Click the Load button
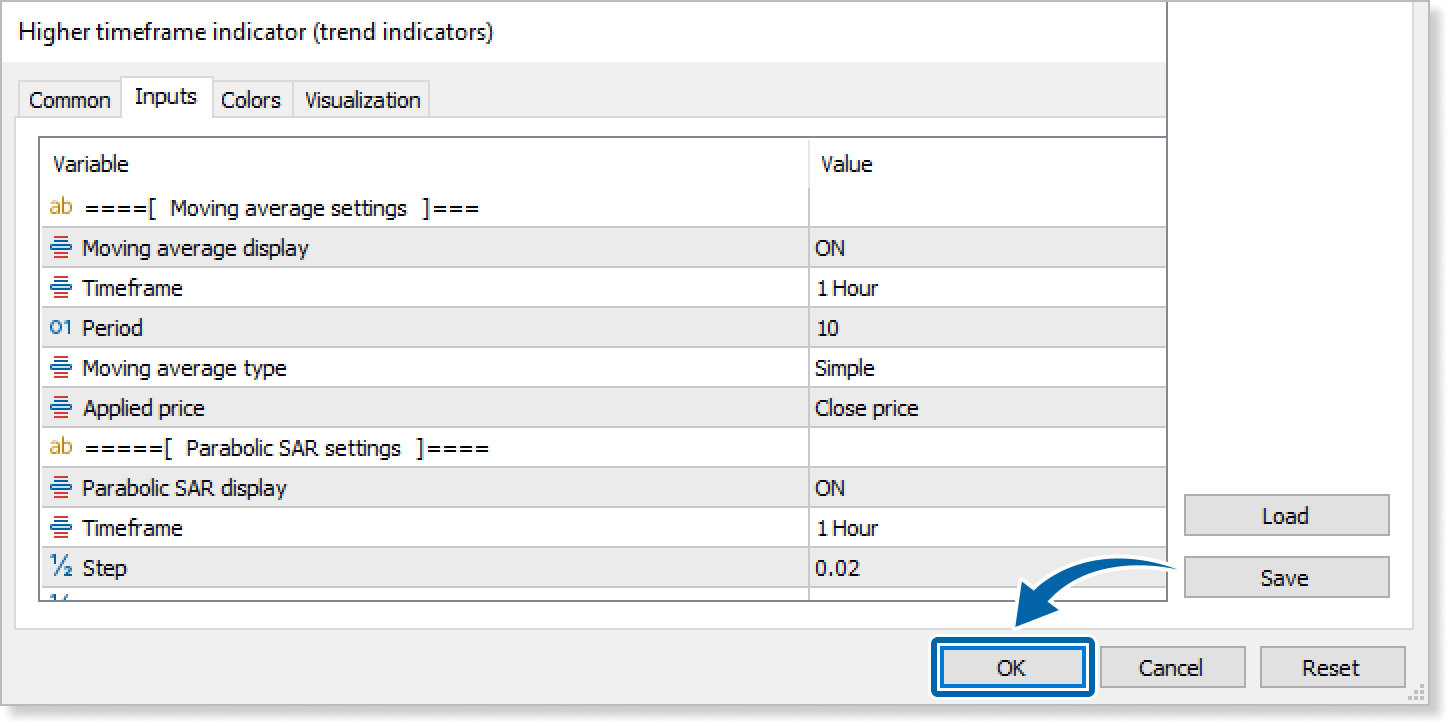 1286,516
